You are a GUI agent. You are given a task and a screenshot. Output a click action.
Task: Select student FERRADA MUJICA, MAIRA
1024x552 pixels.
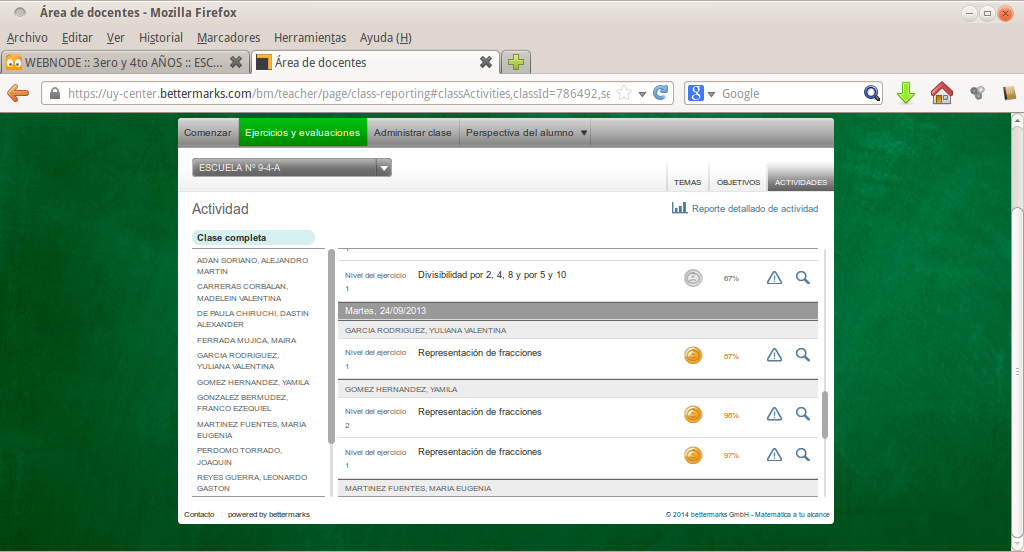[x=246, y=340]
